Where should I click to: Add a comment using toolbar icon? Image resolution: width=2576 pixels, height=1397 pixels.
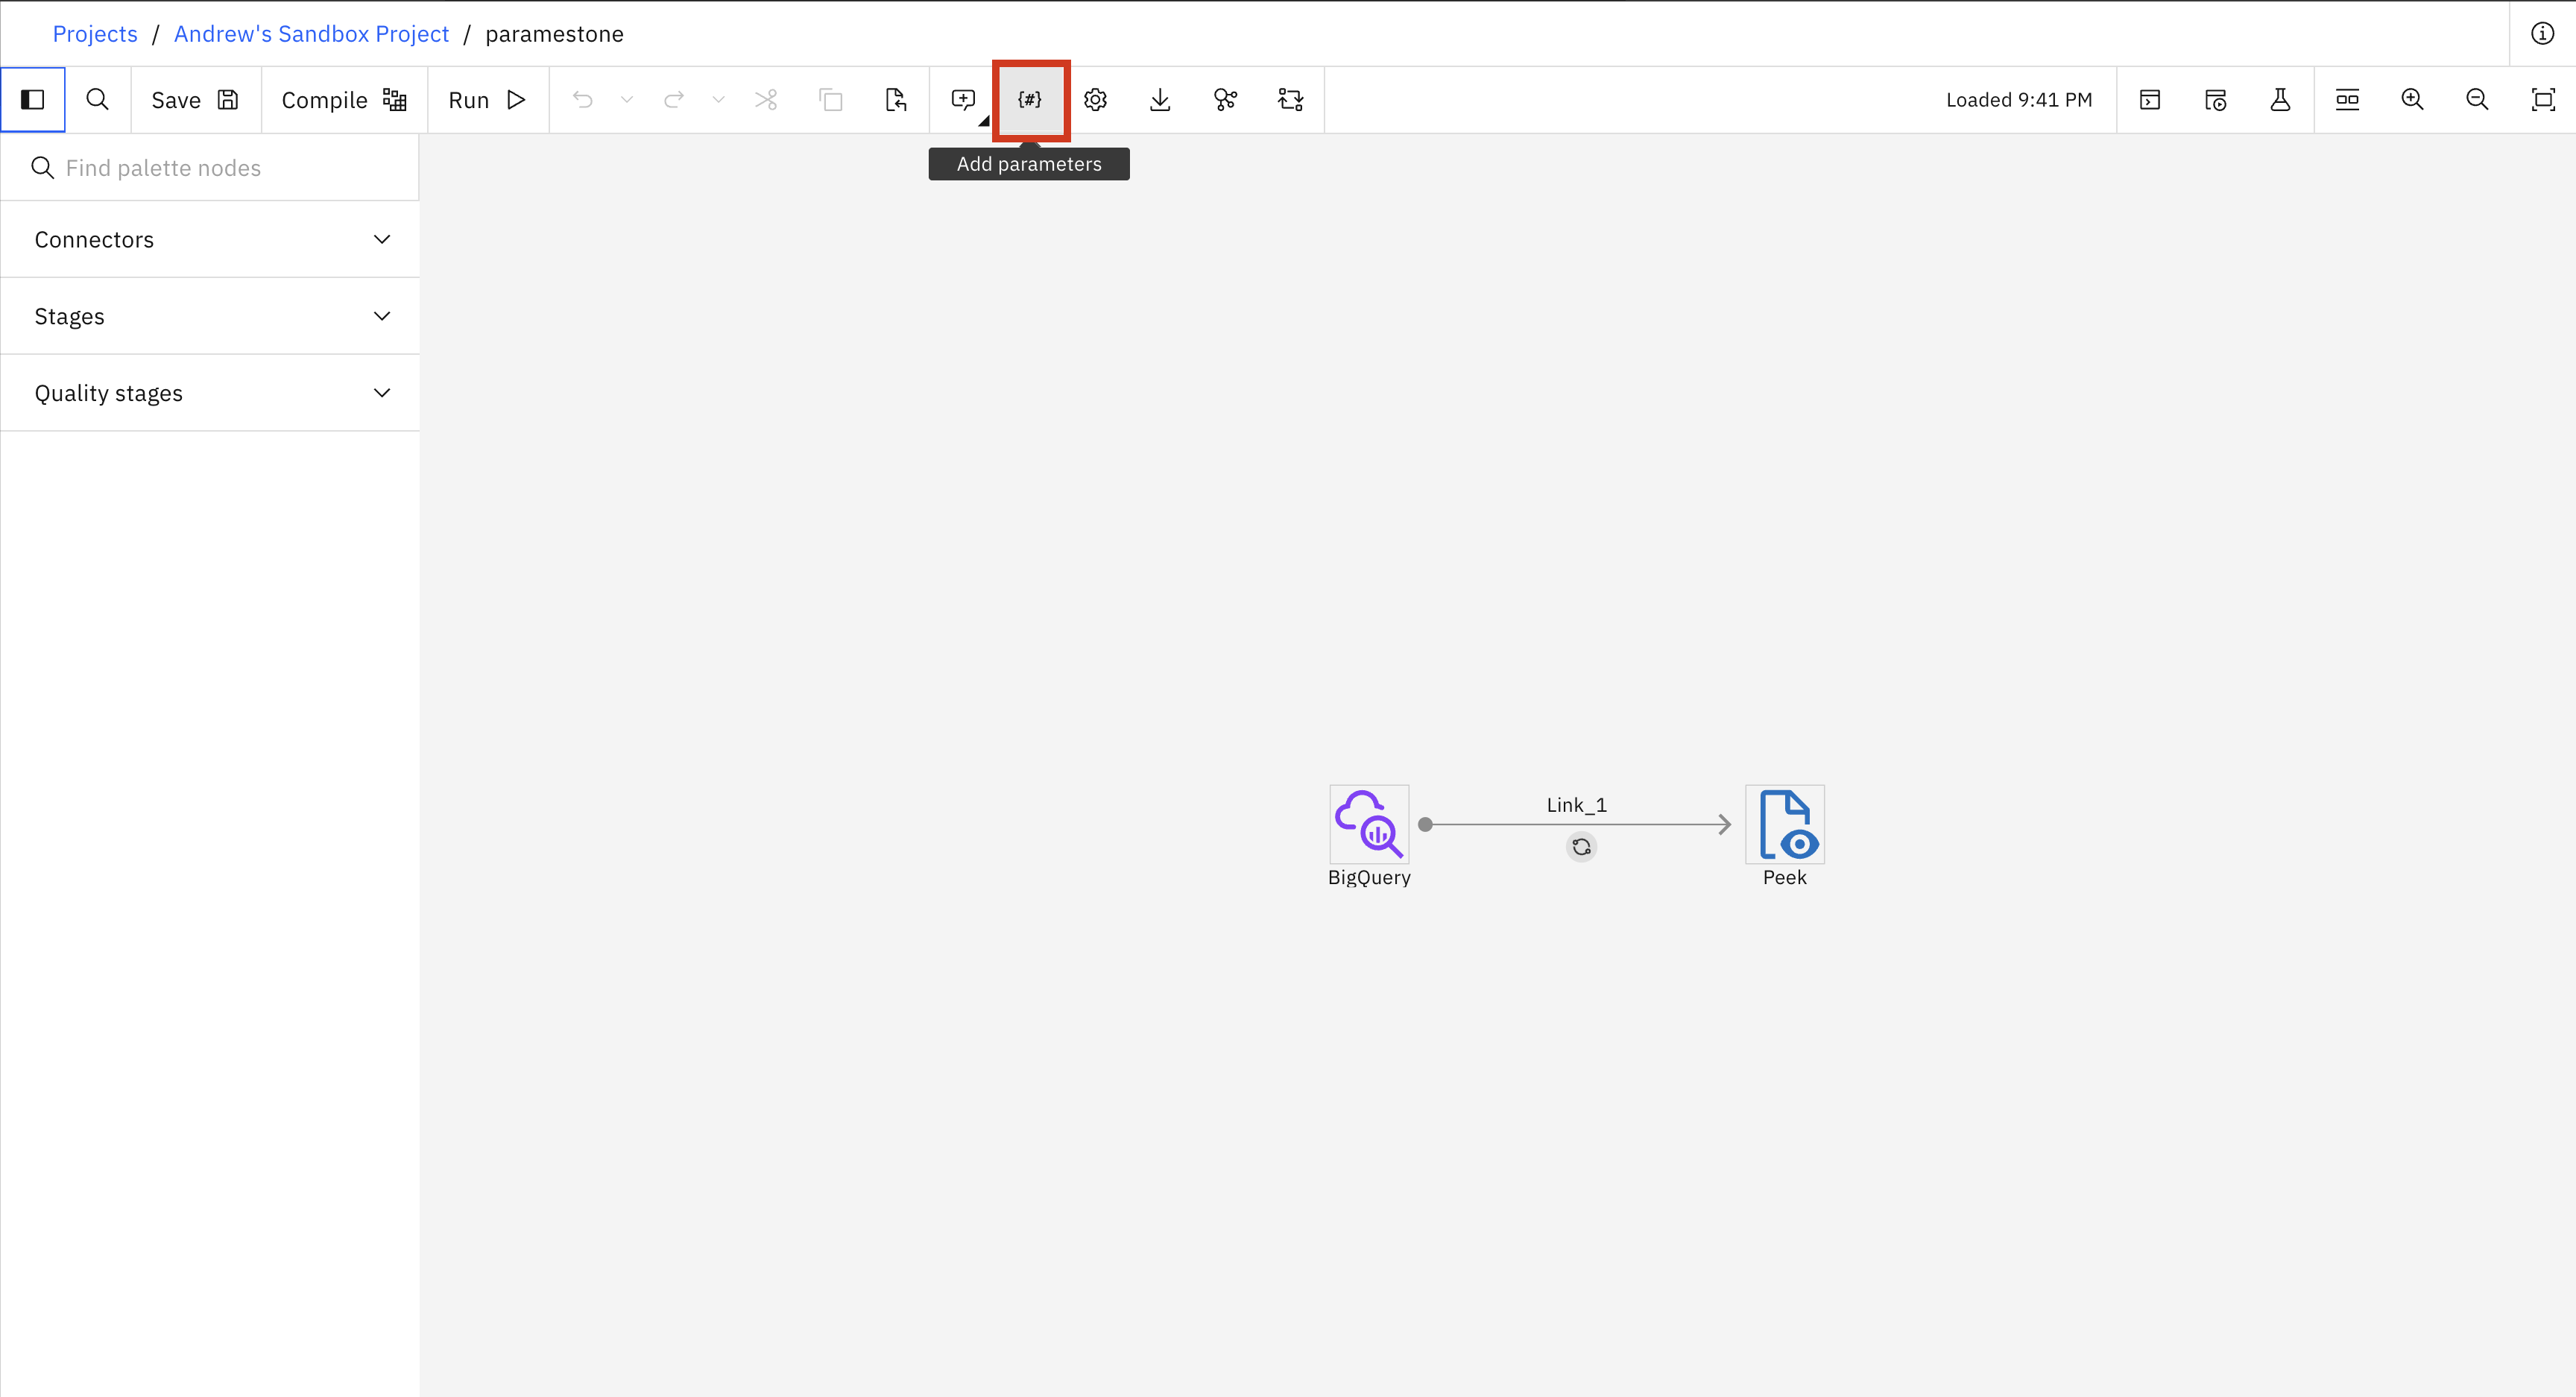point(963,100)
